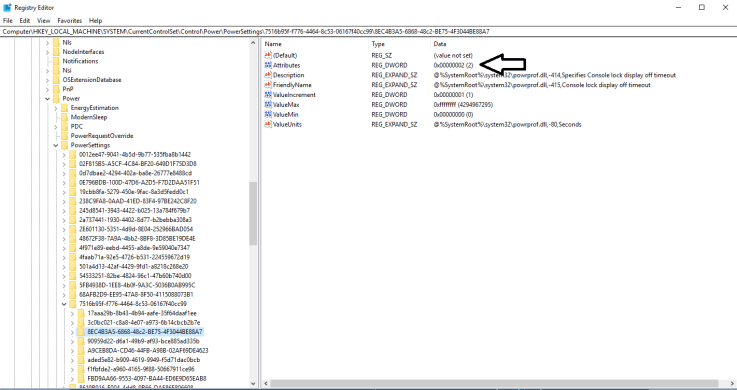Open the File menu
The height and width of the screenshot is (390, 737).
(x=8, y=21)
